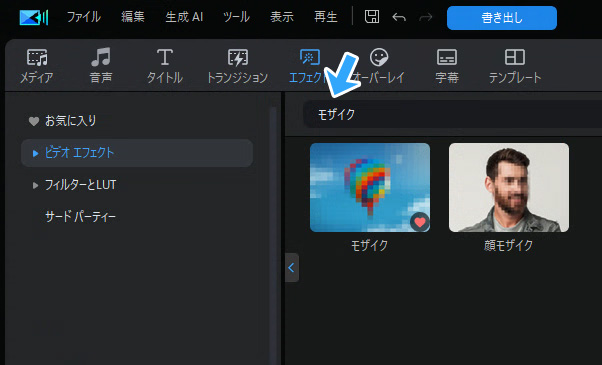Viewport: 602px width, 365px height.
Task: Open the 表示 menu
Action: coord(281,17)
